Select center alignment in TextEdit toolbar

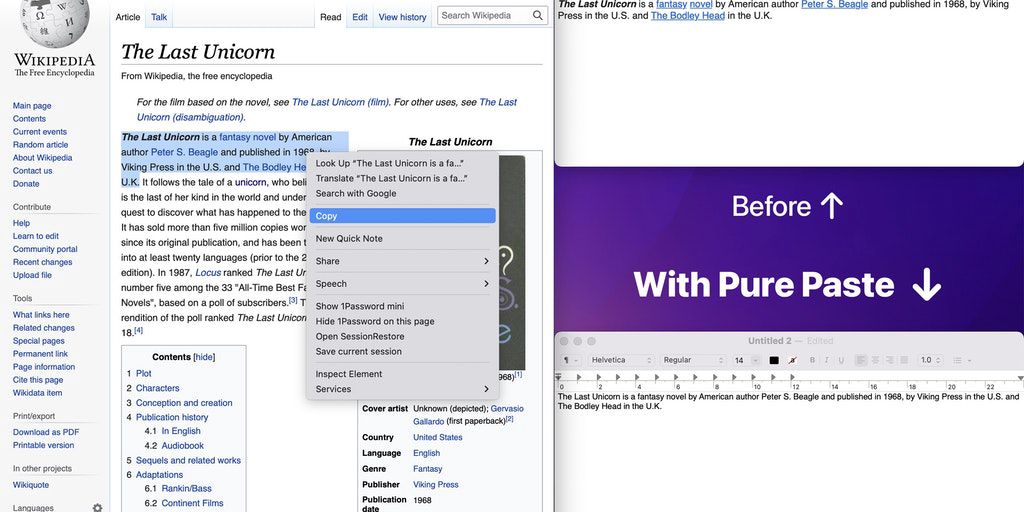click(x=875, y=360)
